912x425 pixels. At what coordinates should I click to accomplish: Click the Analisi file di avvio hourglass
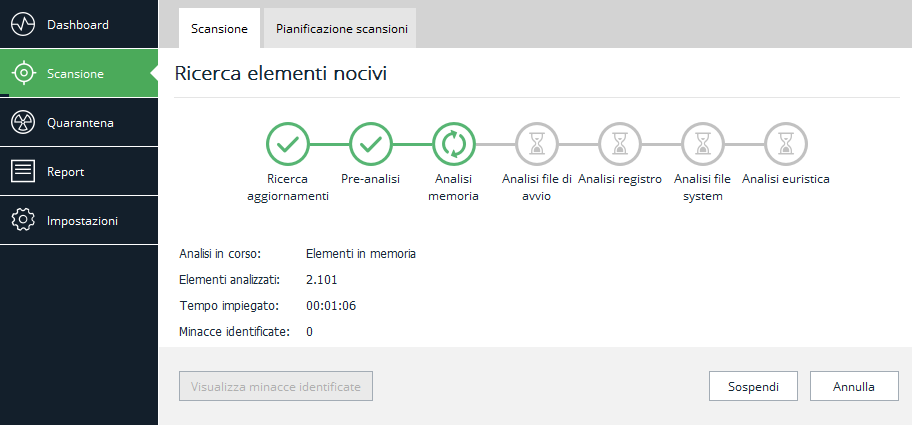536,144
